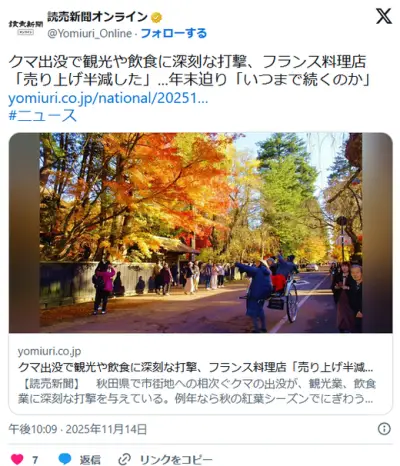Click the chain link copy icon
400x466 pixels.
tap(124, 459)
